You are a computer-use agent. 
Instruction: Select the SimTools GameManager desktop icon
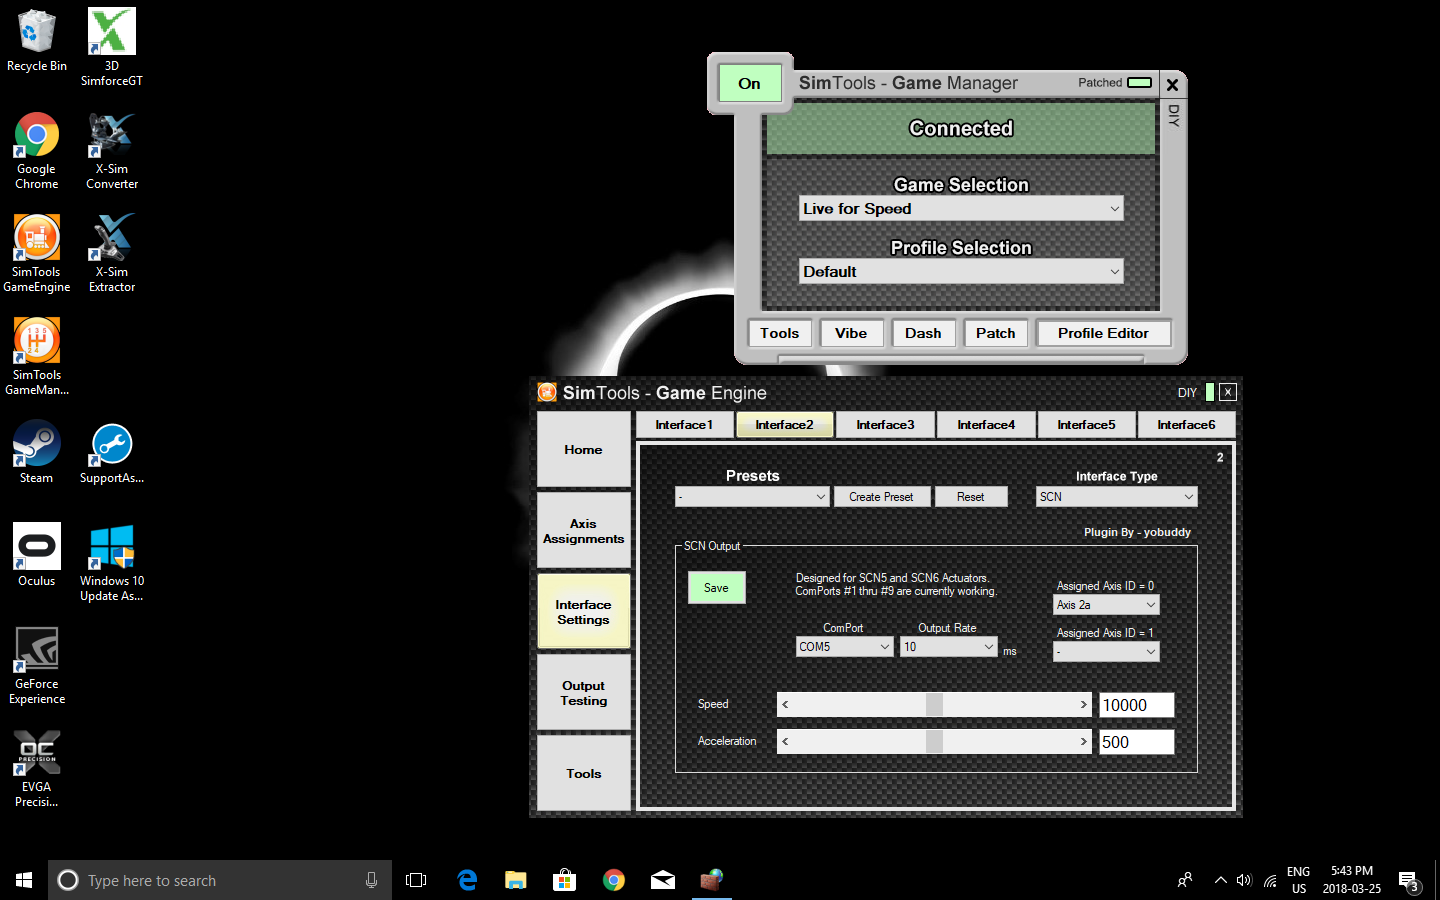(x=37, y=357)
